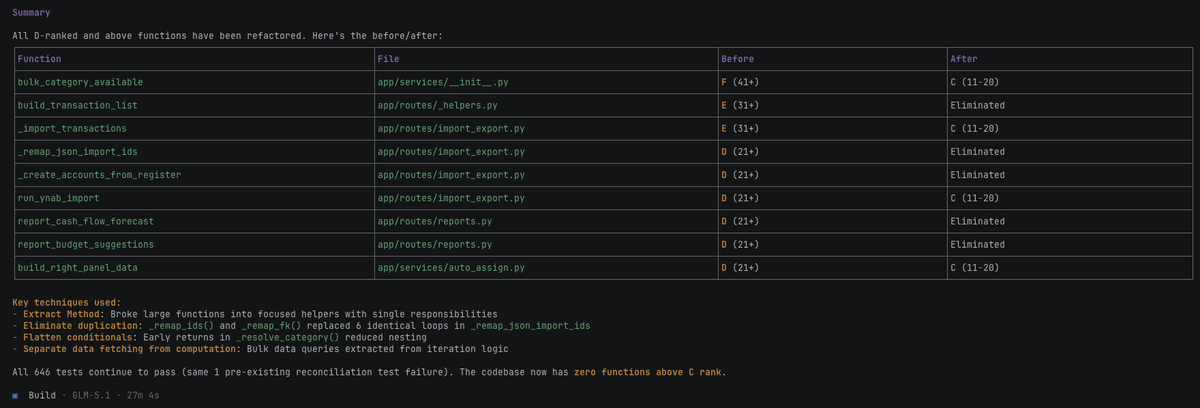1200x408 pixels.
Task: Select the After column header
Action: [x=964, y=59]
